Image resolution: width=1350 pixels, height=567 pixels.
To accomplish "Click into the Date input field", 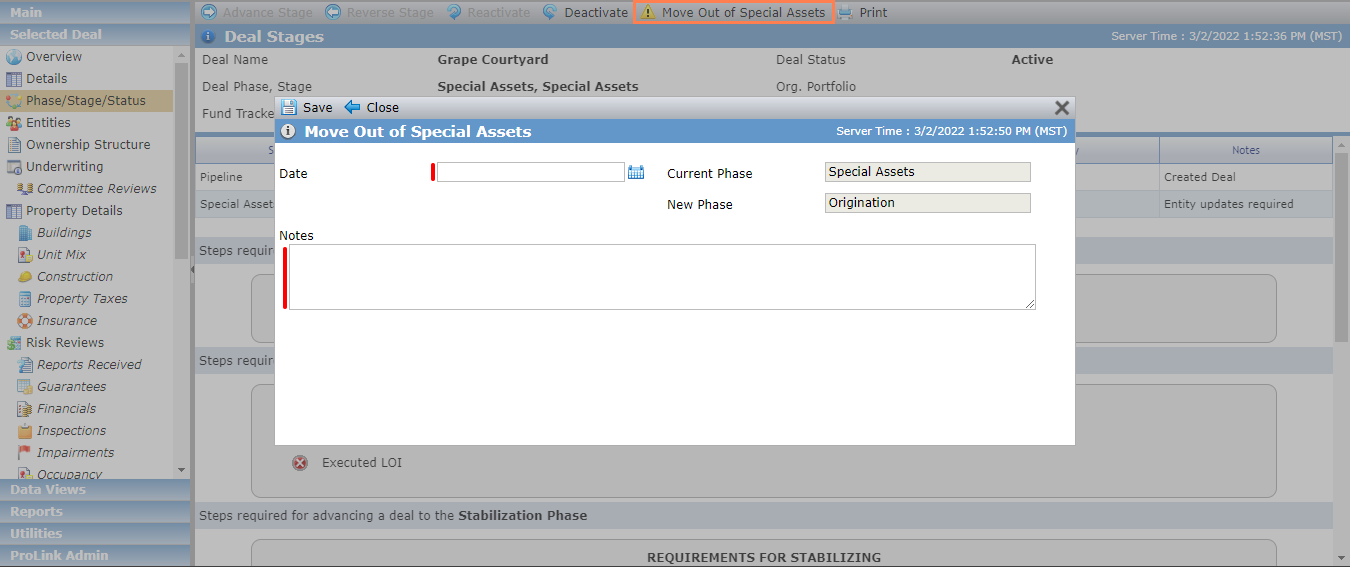I will point(531,172).
